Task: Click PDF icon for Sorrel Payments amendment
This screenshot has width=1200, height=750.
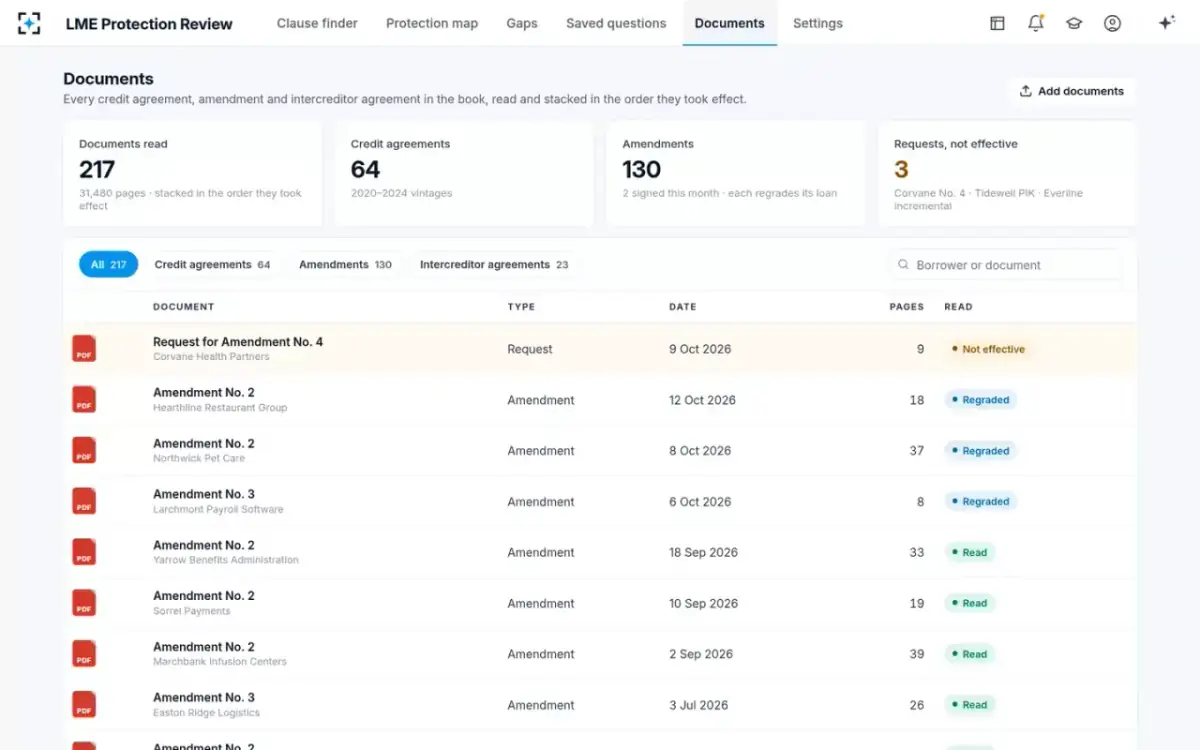Action: coord(84,603)
